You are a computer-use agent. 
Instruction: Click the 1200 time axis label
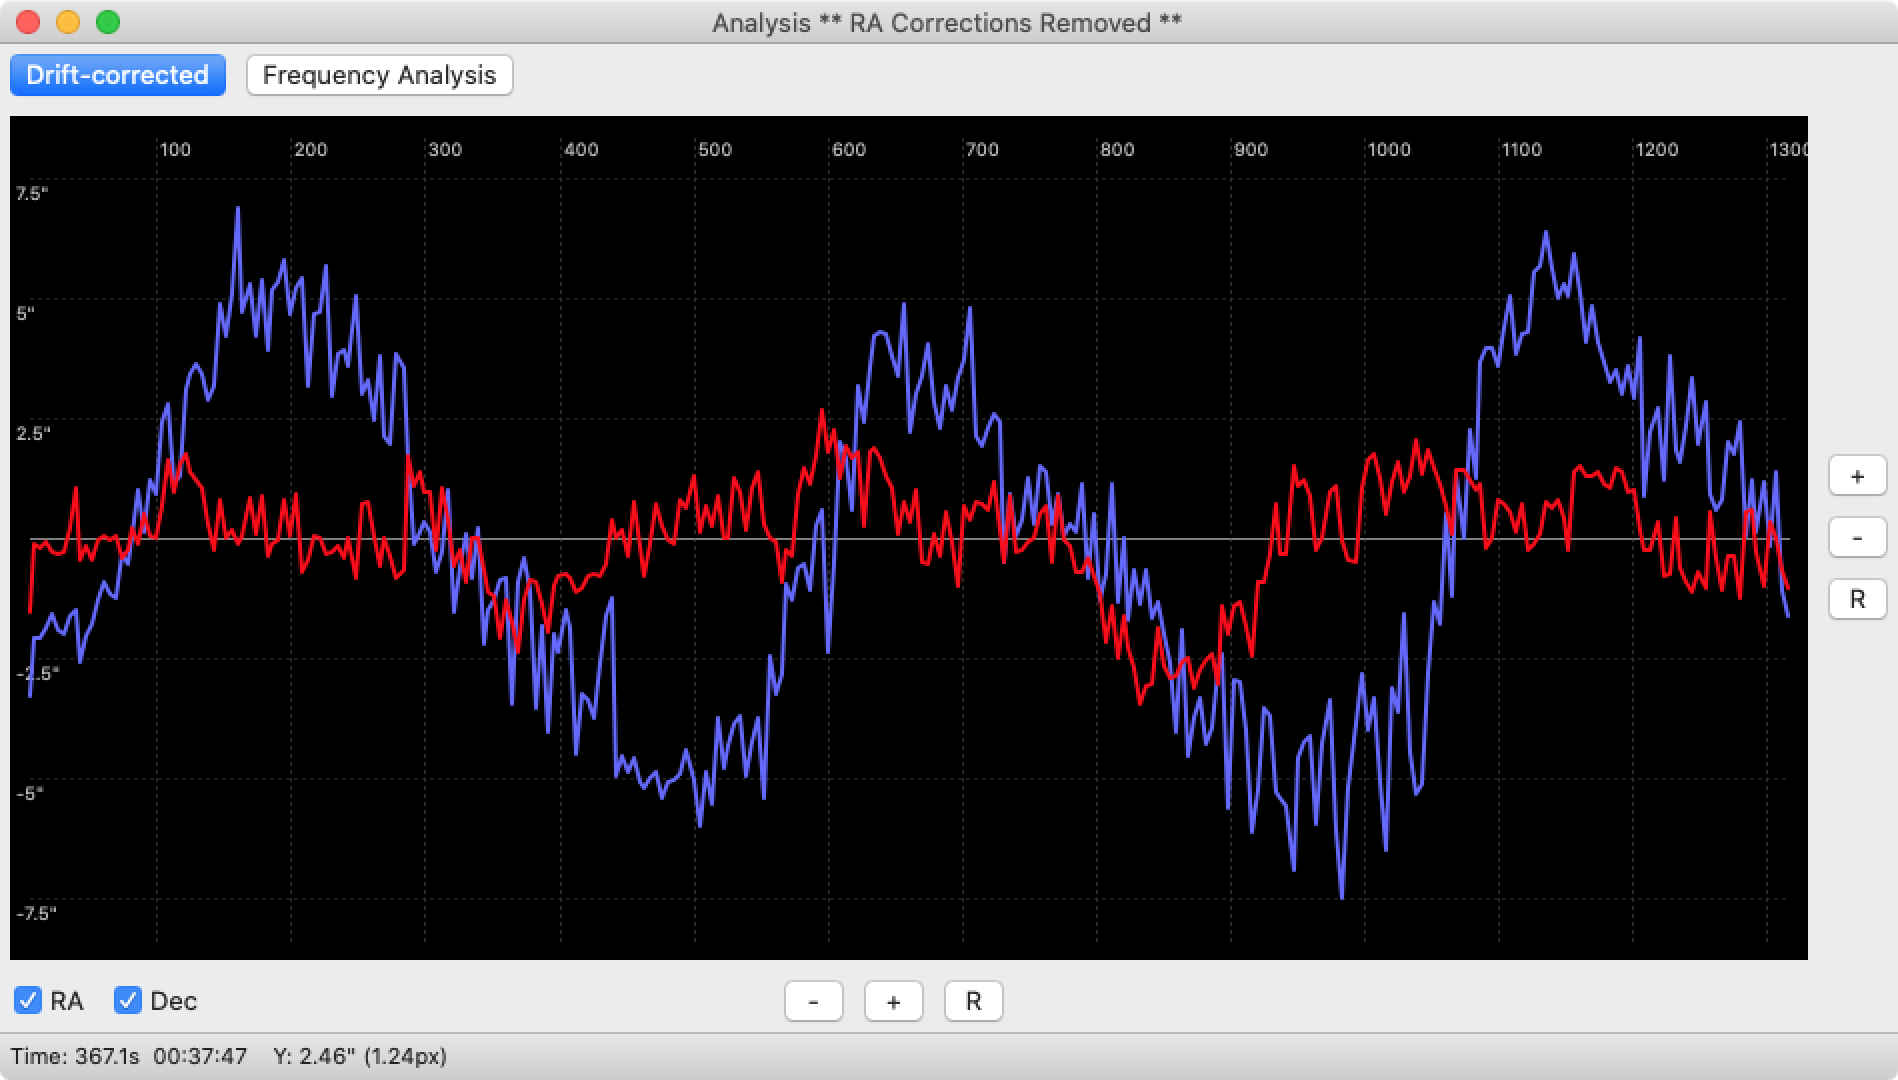coord(1656,149)
